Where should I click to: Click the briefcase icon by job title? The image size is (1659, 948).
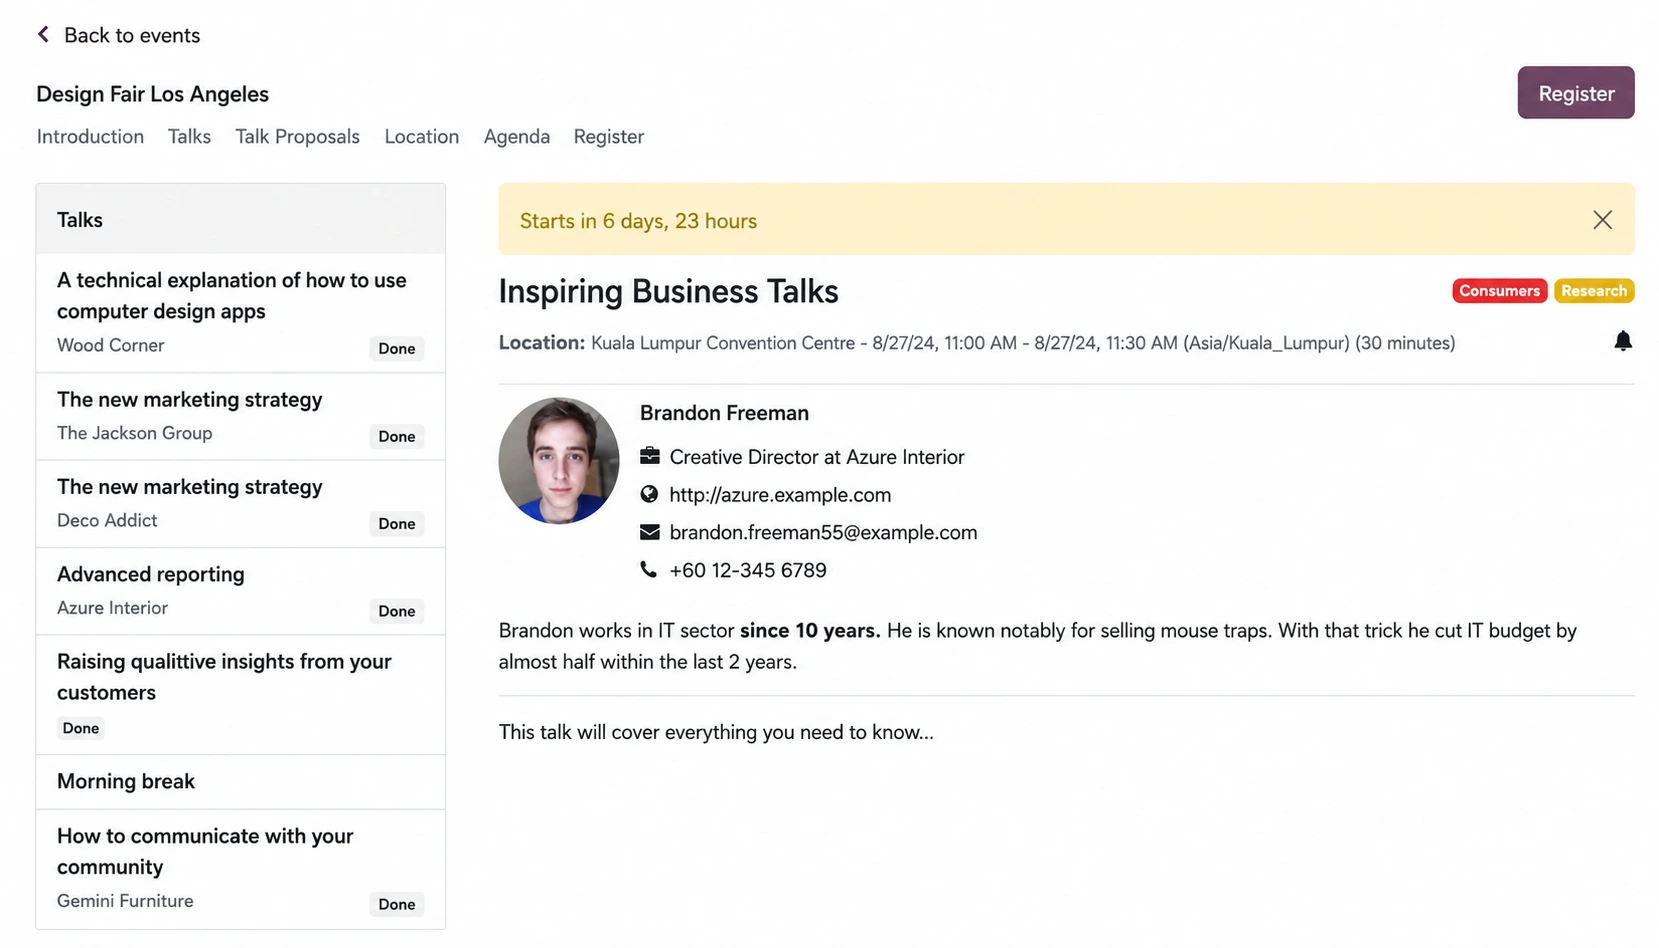tap(649, 456)
